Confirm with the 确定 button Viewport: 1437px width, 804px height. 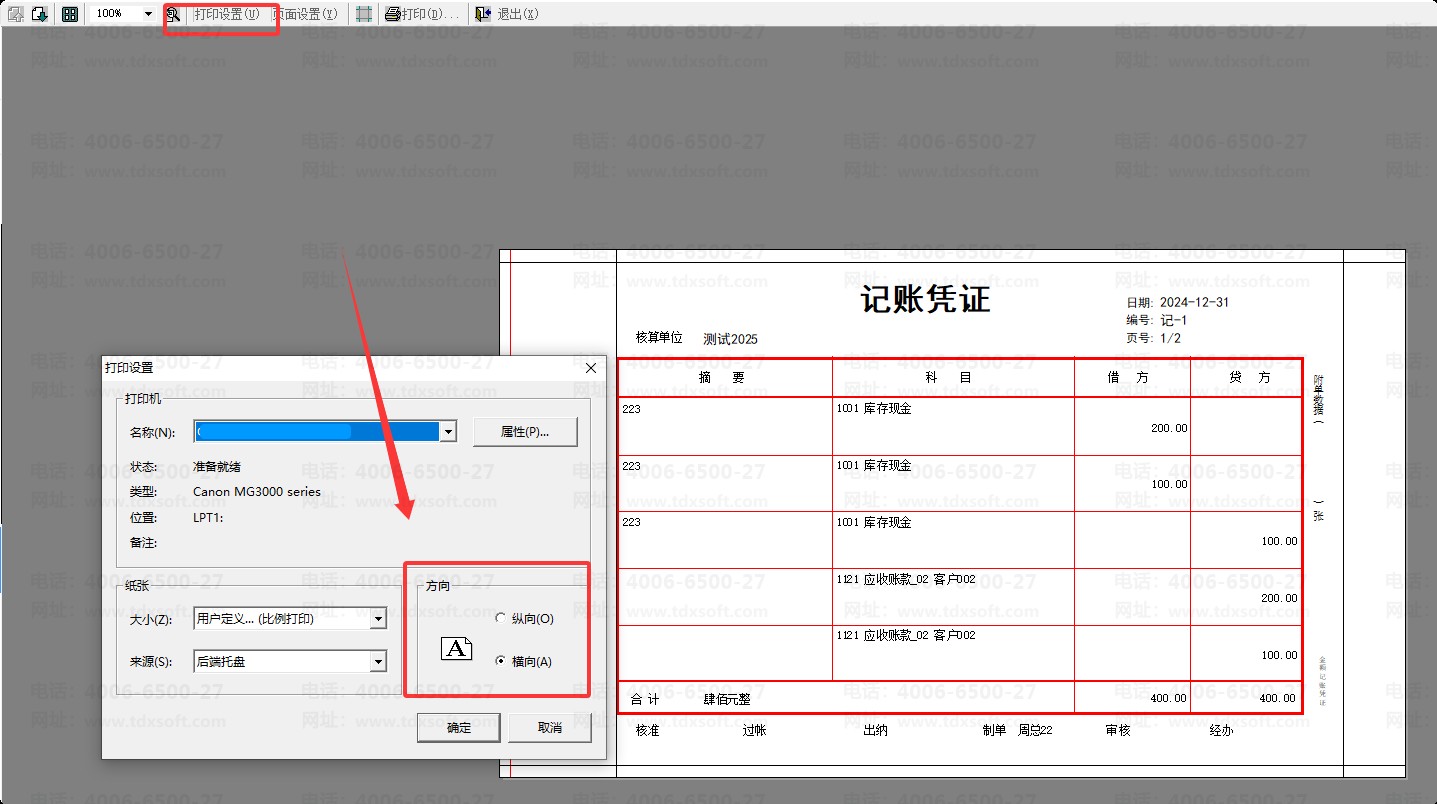pos(459,728)
